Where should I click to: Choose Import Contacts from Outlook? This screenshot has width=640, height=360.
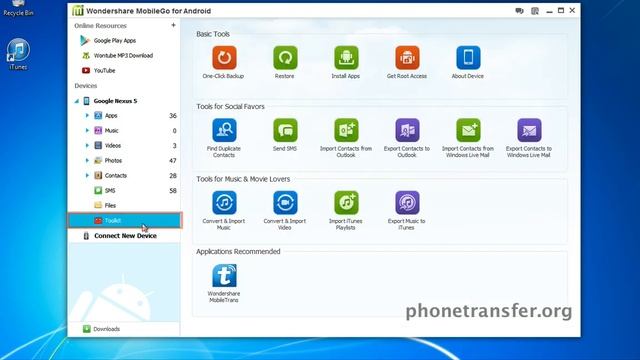point(346,130)
